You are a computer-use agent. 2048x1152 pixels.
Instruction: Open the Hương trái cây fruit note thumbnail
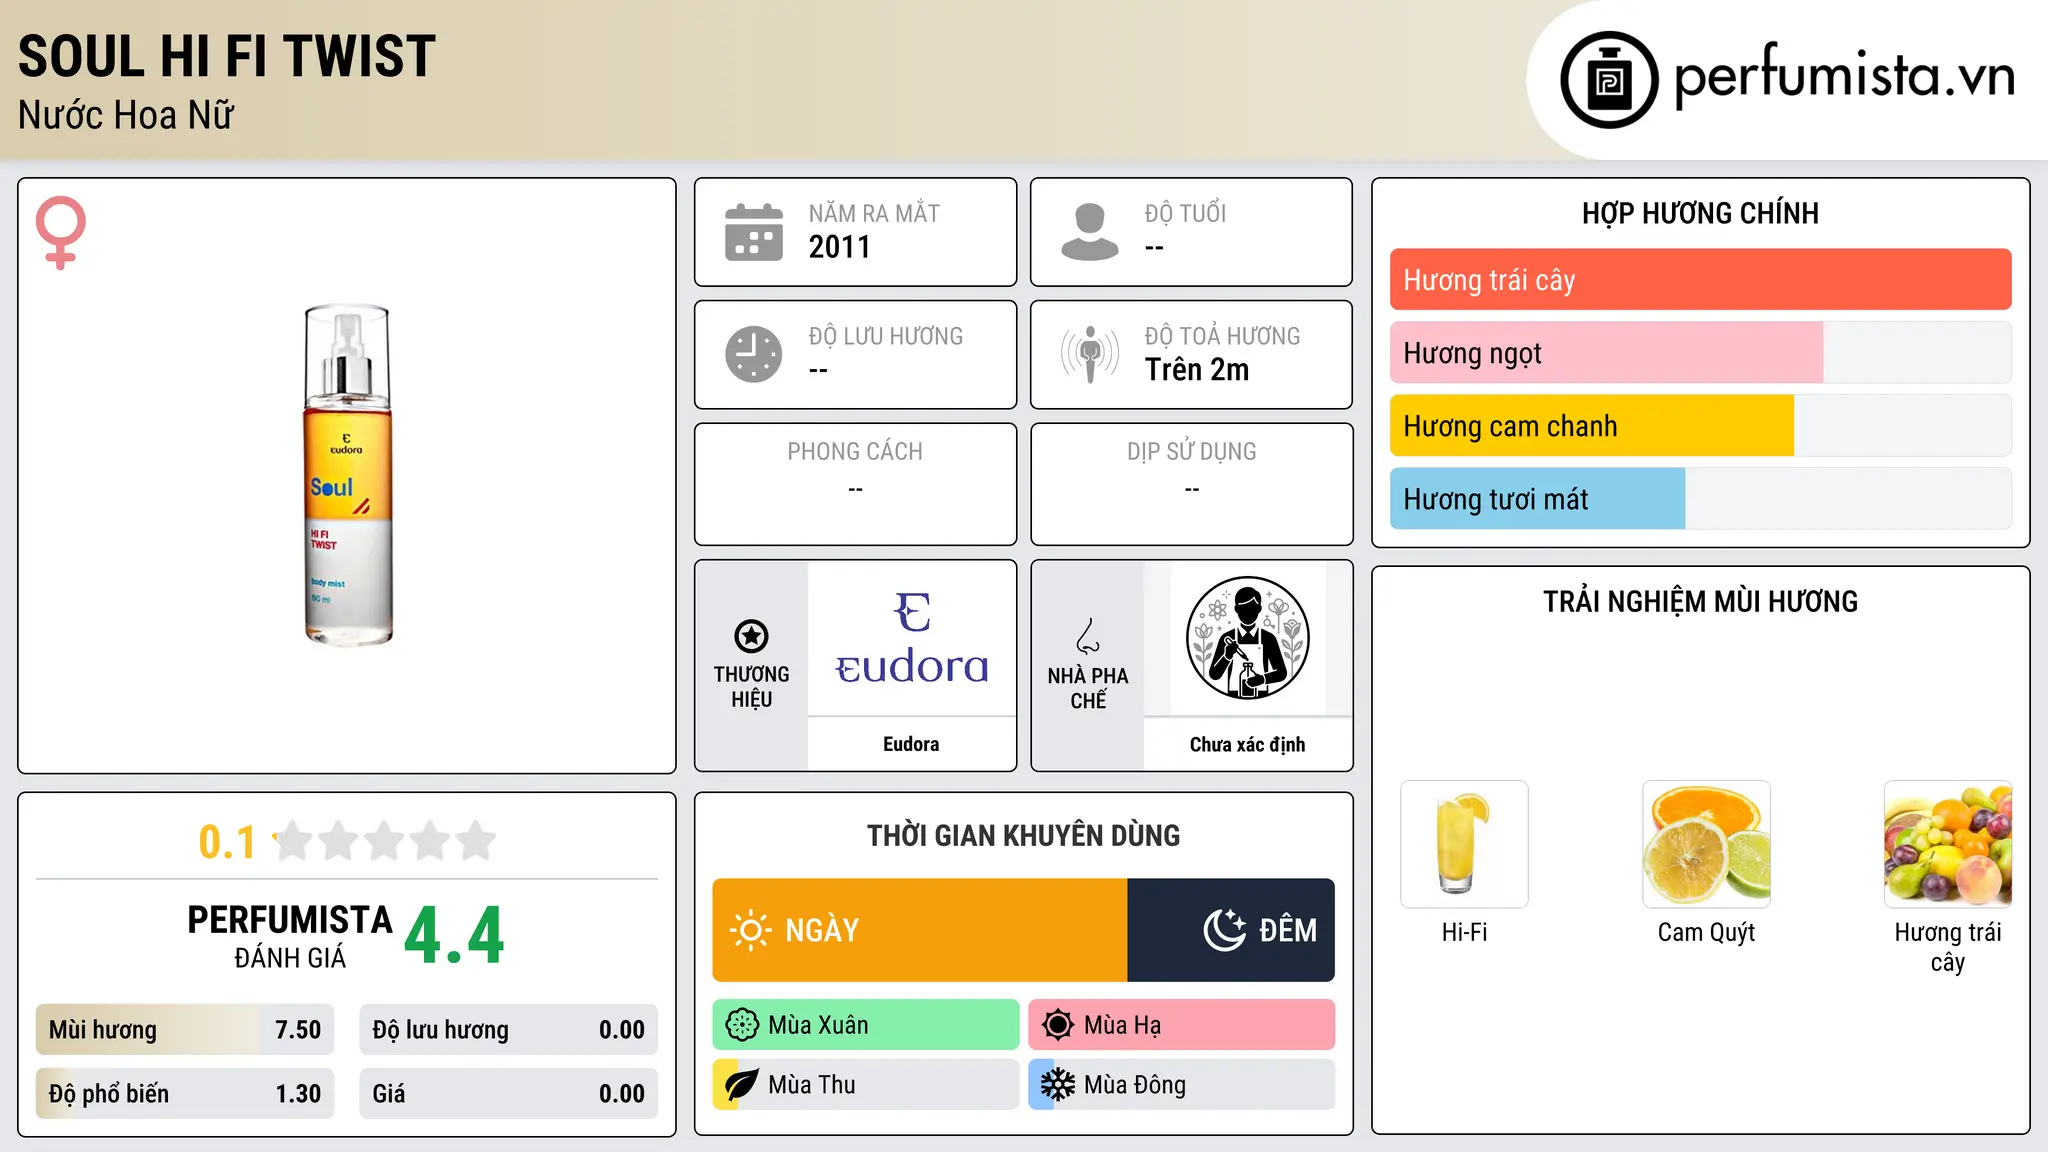coord(1948,844)
